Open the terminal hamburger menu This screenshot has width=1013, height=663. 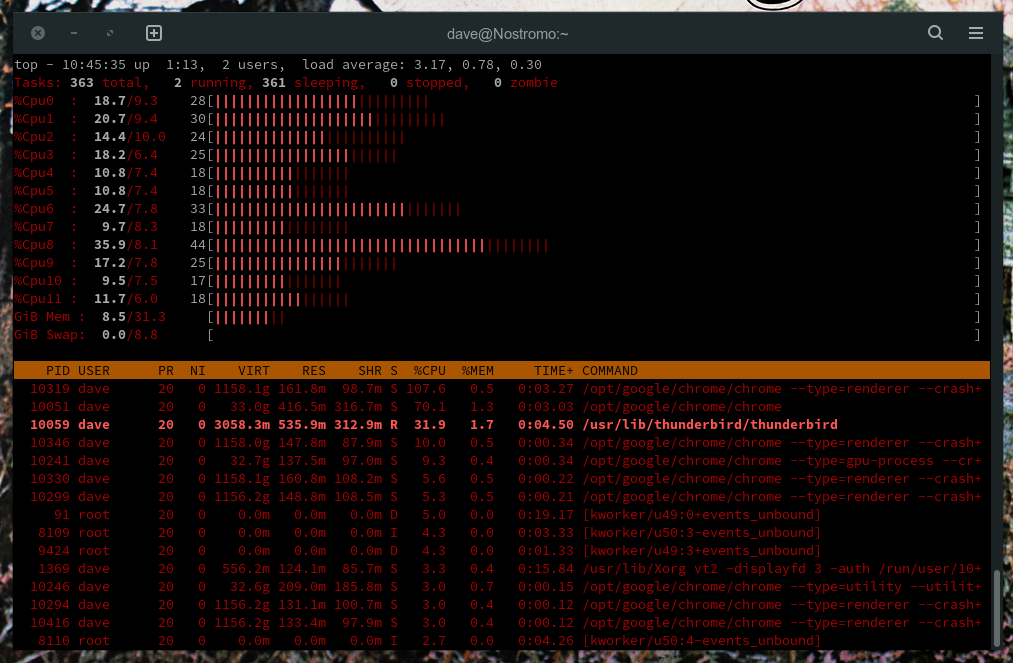(976, 33)
